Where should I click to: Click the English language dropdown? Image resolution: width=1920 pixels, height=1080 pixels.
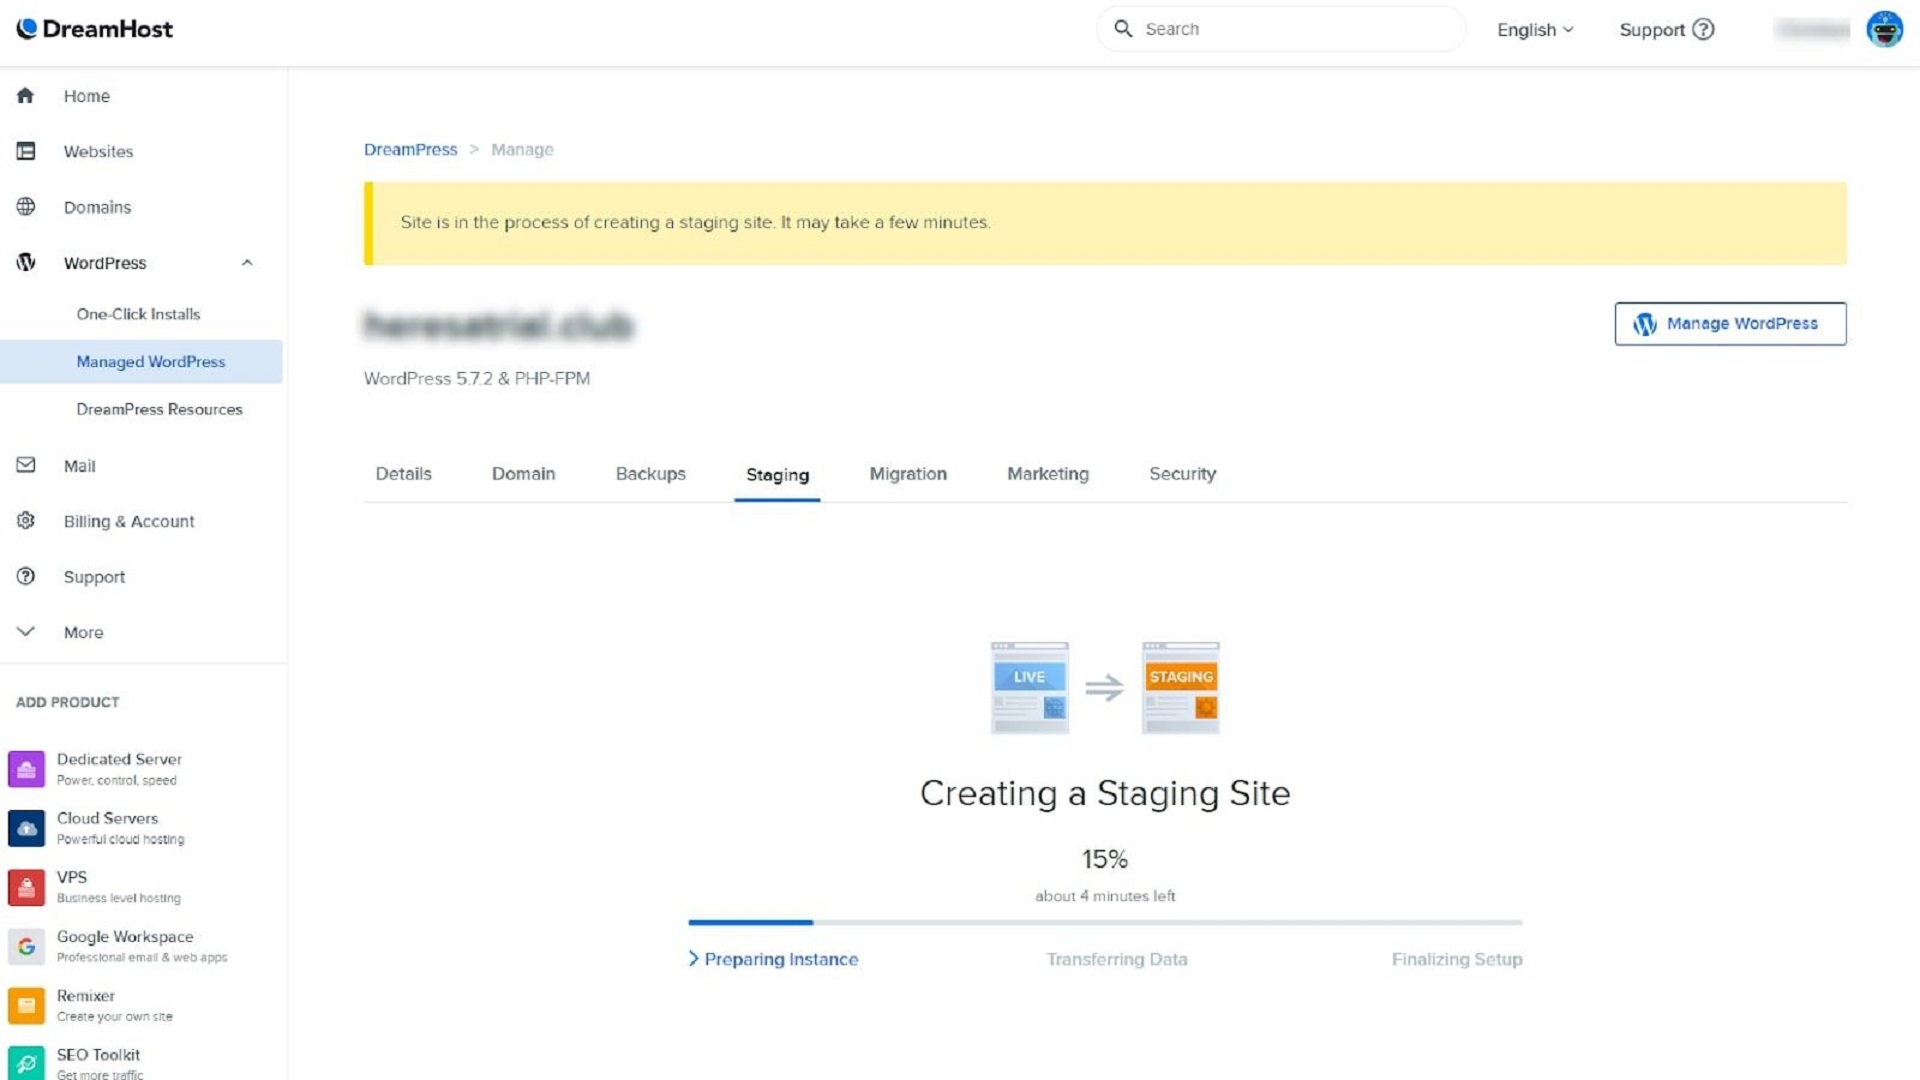point(1535,29)
